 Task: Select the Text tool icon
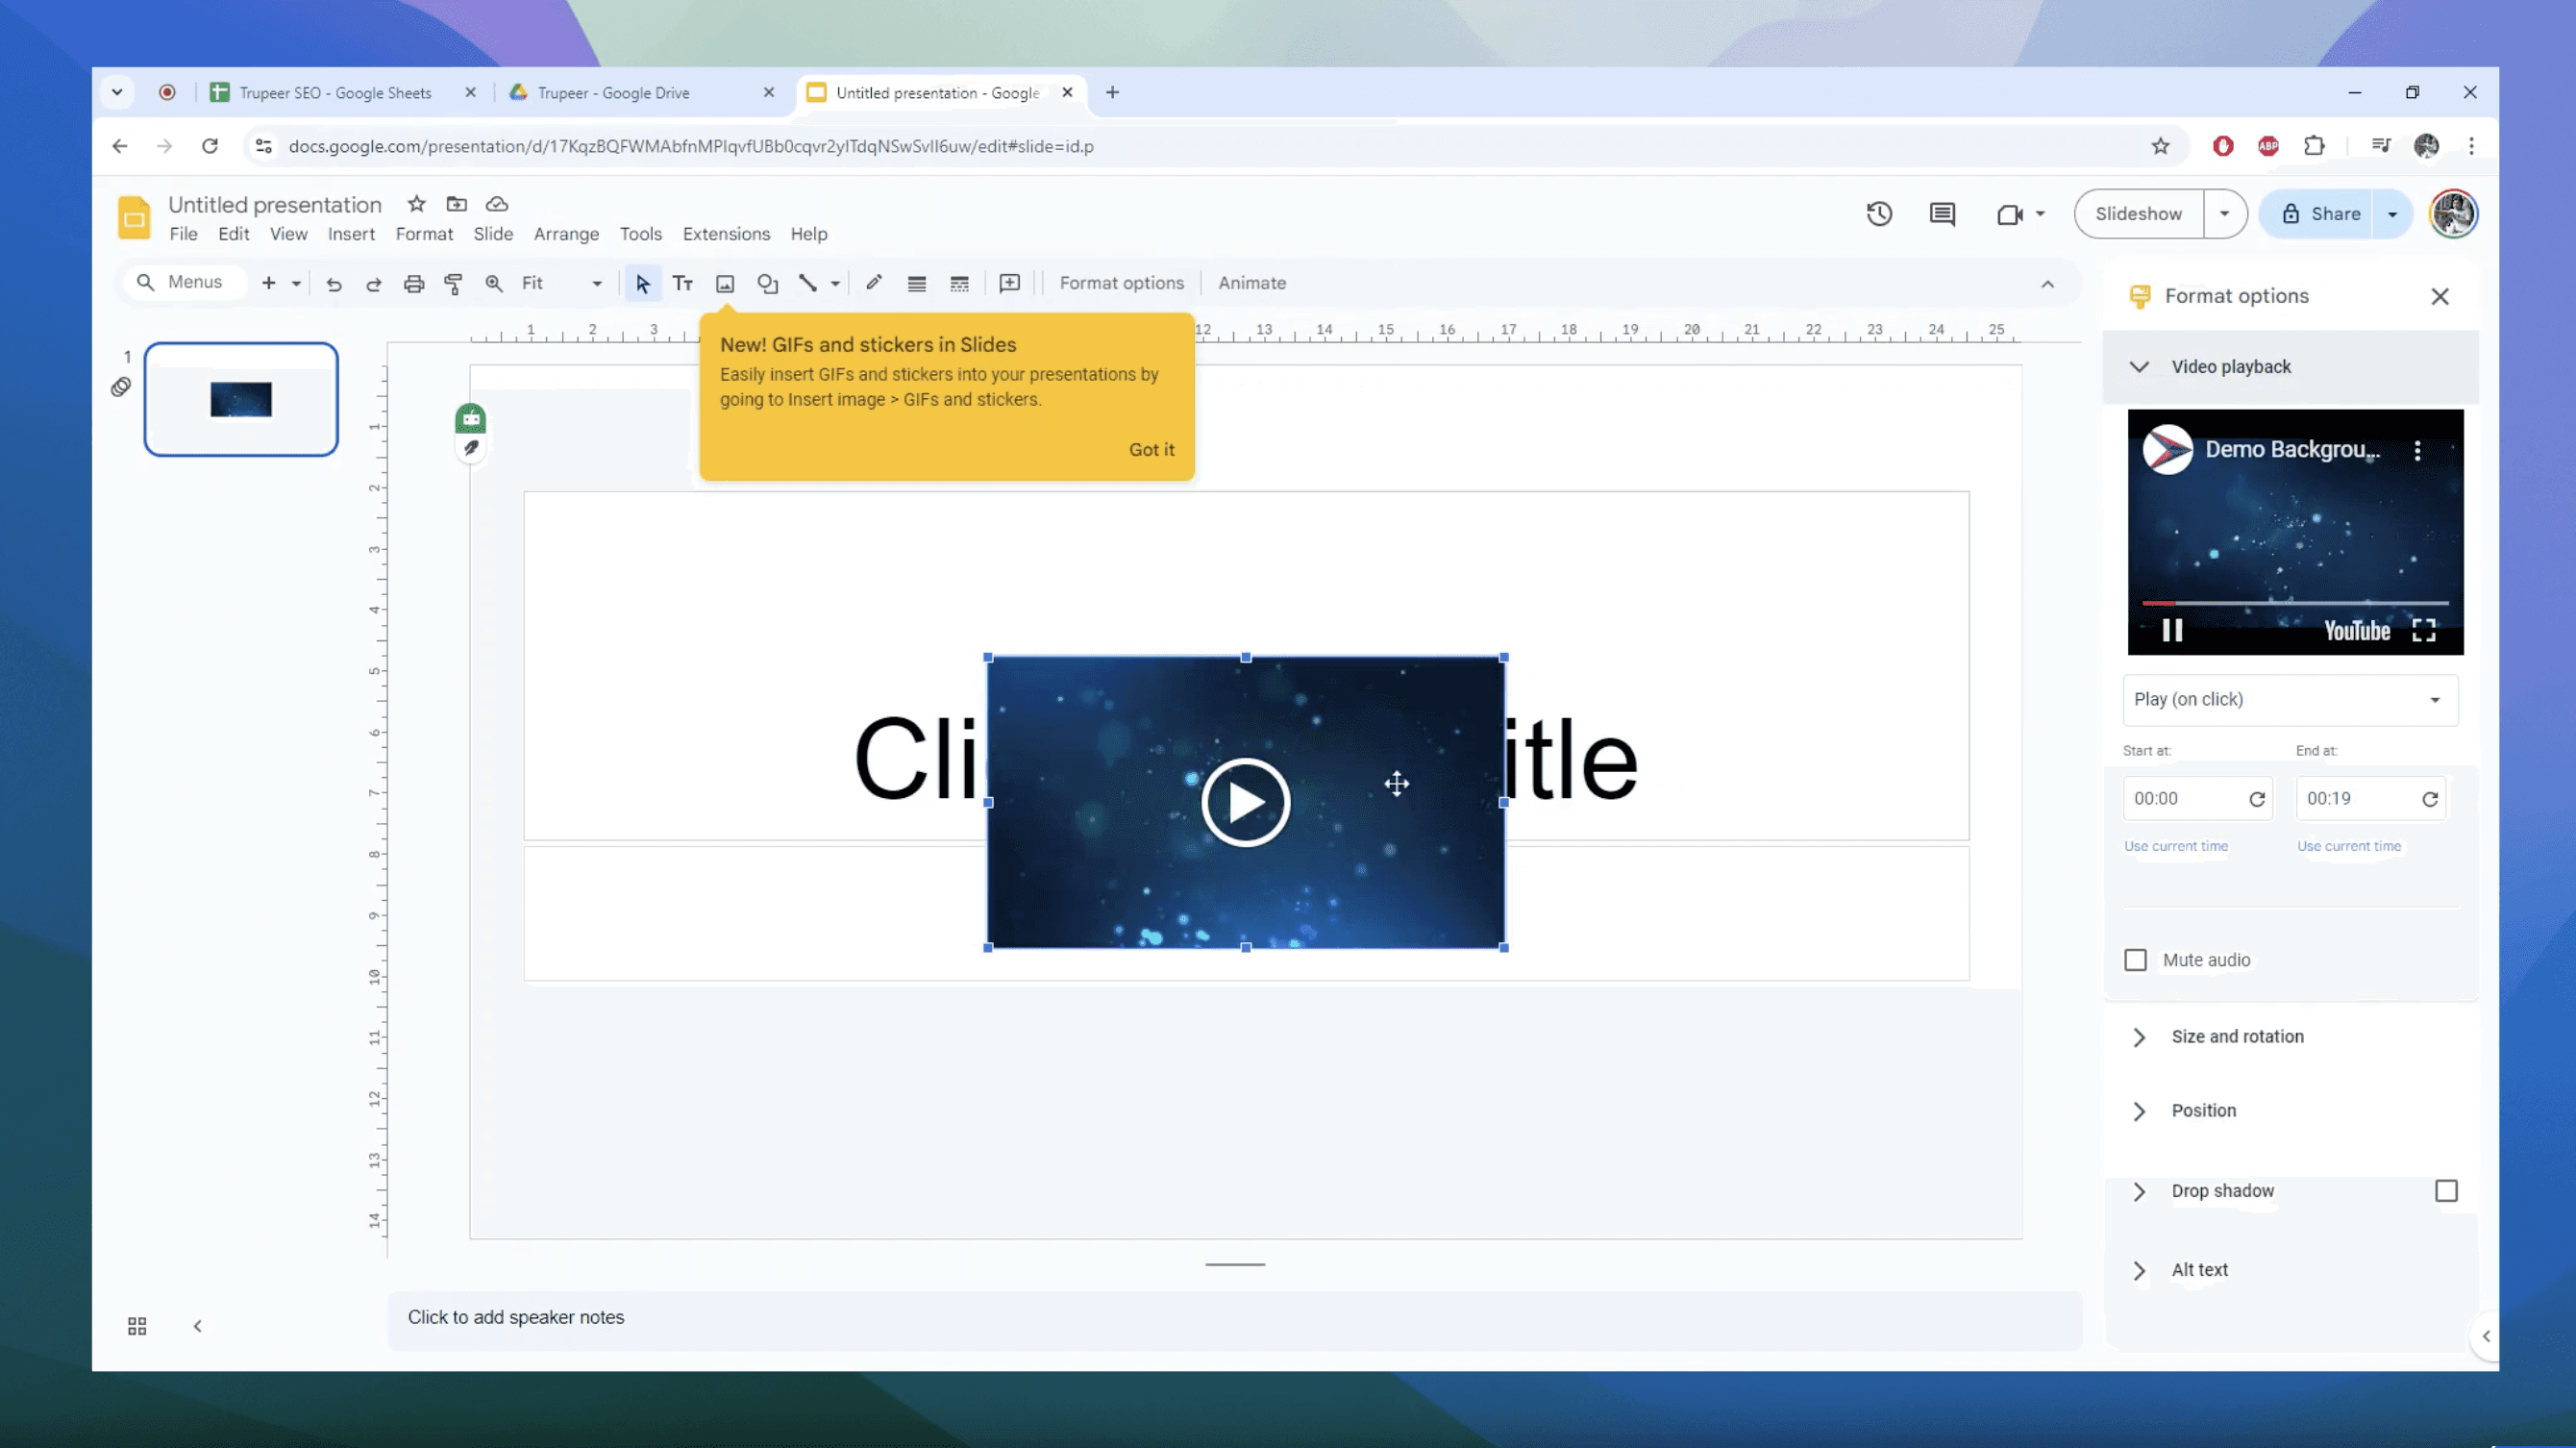click(682, 284)
